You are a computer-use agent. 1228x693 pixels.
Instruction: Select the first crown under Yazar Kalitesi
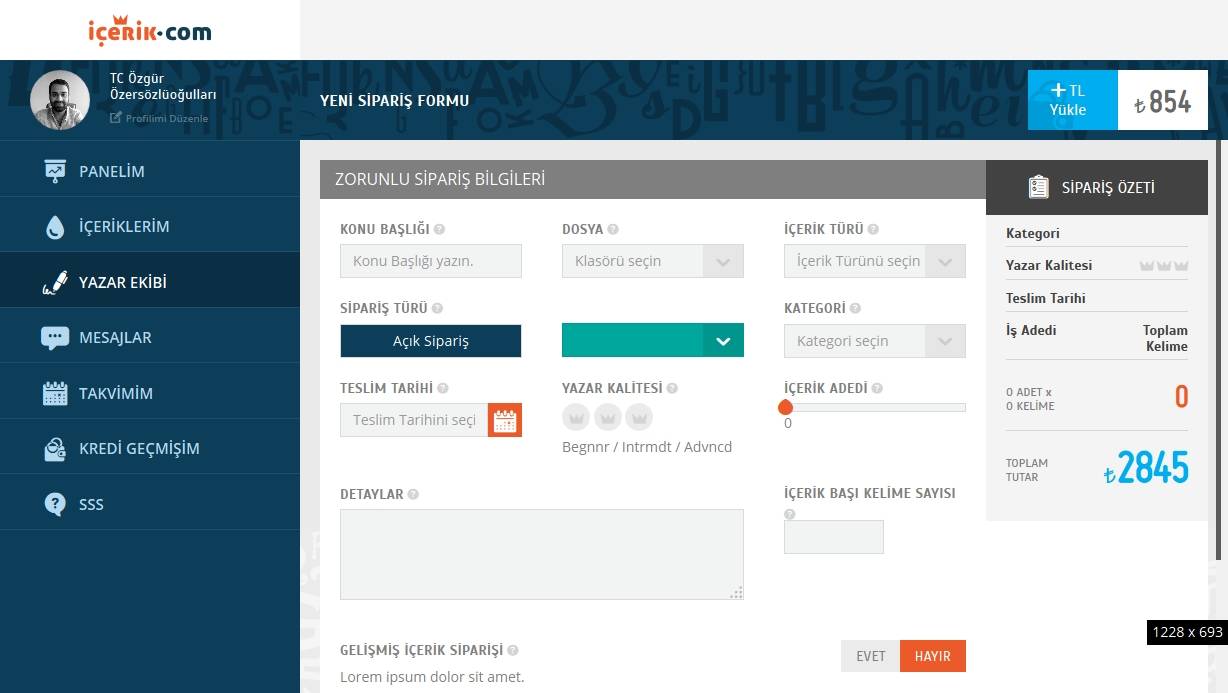tap(576, 417)
